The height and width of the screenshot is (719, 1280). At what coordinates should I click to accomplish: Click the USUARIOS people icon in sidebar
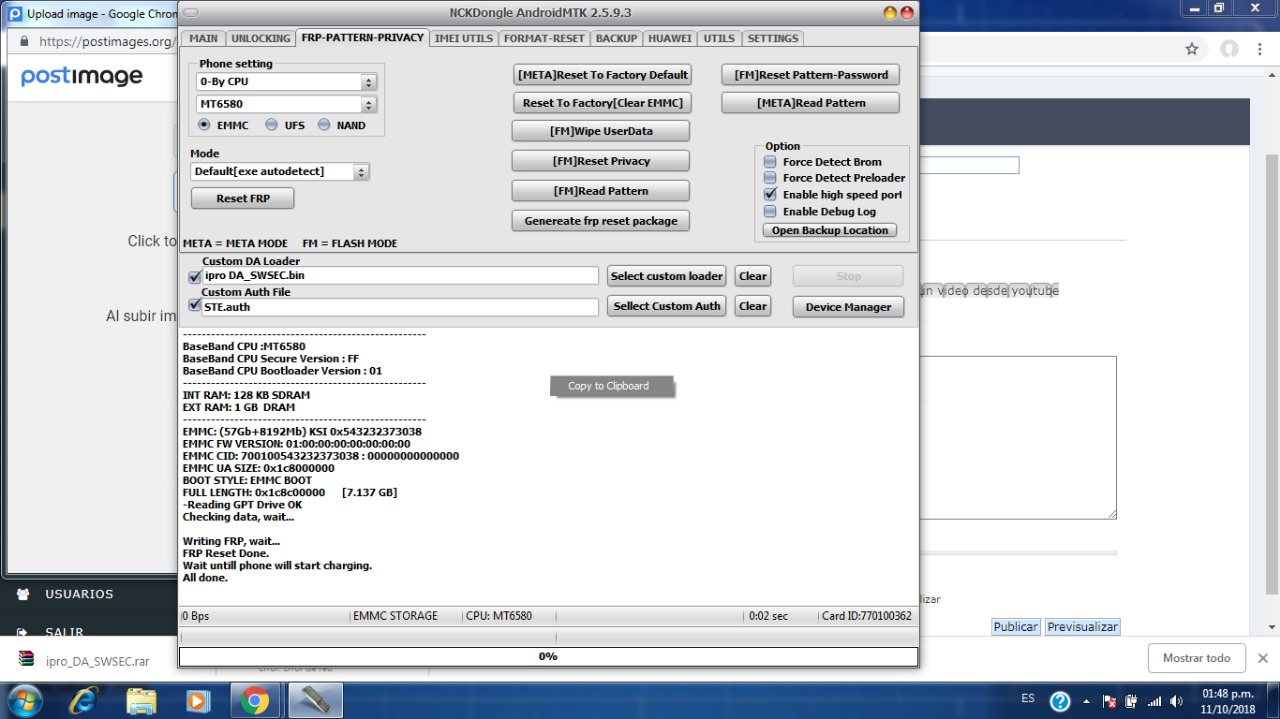(x=24, y=594)
